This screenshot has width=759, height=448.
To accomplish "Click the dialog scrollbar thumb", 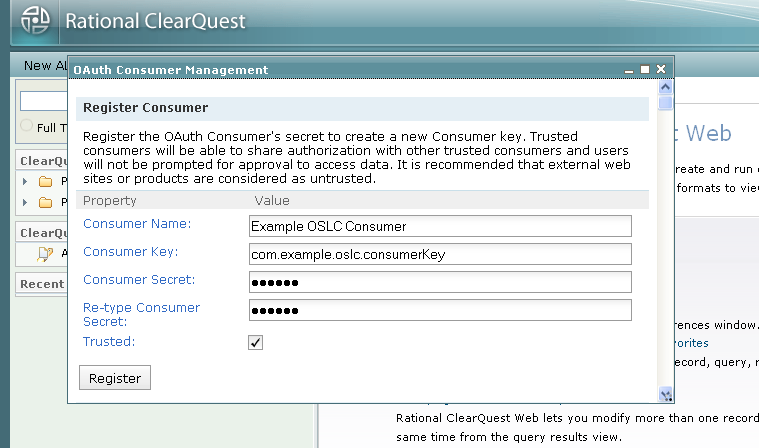I will 666,103.
